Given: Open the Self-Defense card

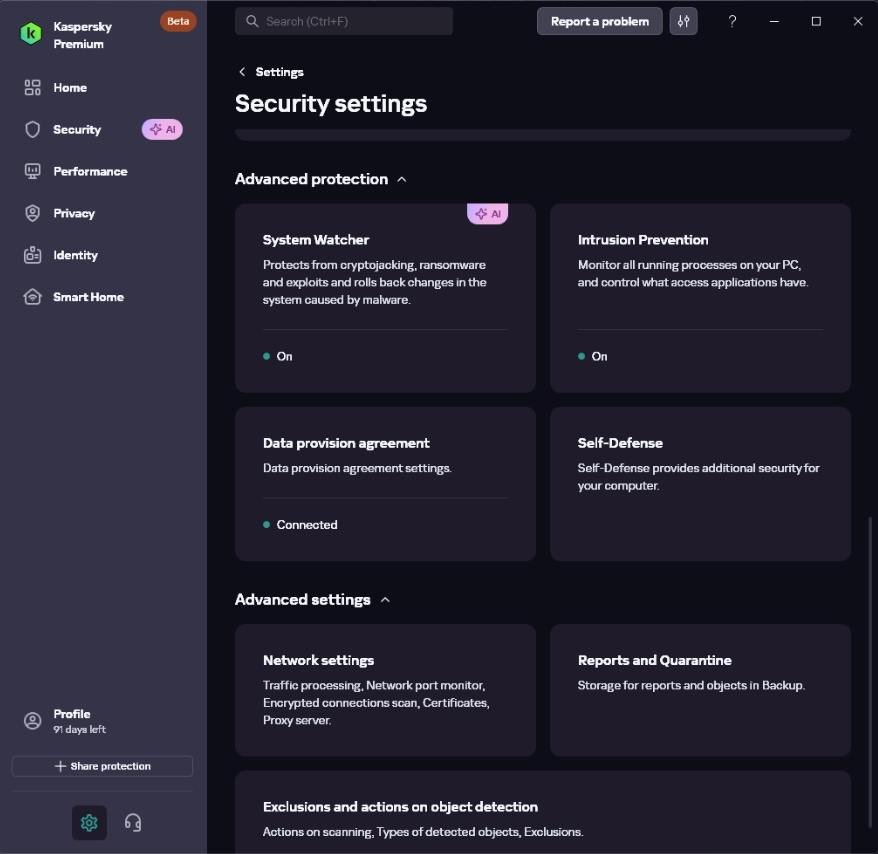Looking at the screenshot, I should 700,484.
